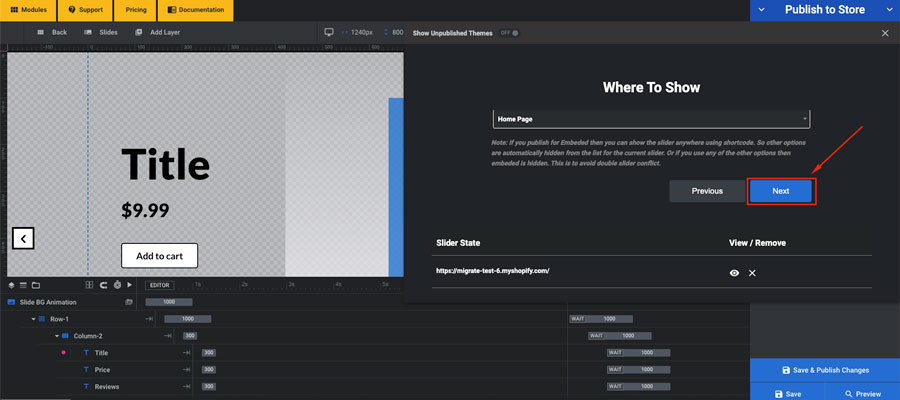Image resolution: width=900 pixels, height=400 pixels.
Task: Play the timeline animation
Action: click(x=130, y=285)
